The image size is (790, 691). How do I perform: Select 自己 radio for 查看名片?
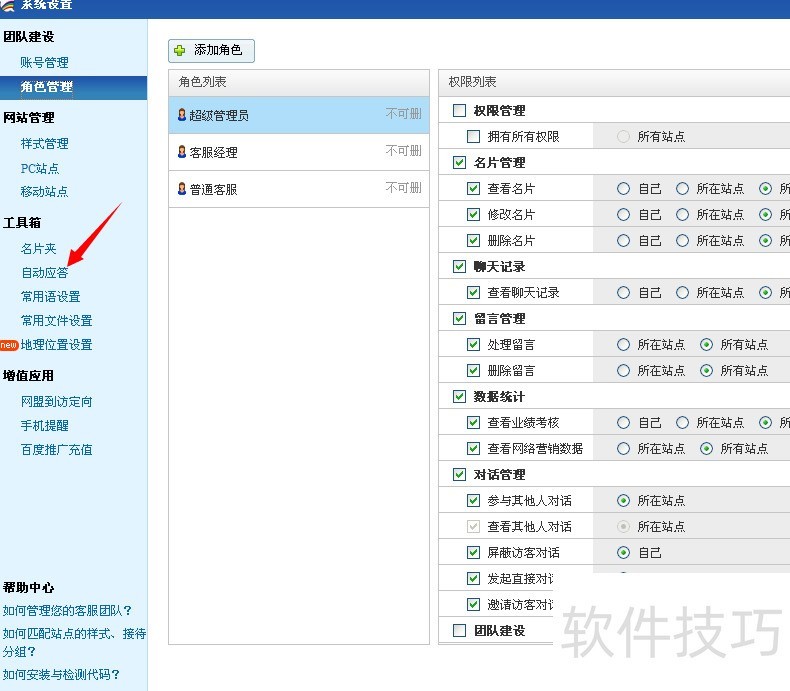pos(624,189)
